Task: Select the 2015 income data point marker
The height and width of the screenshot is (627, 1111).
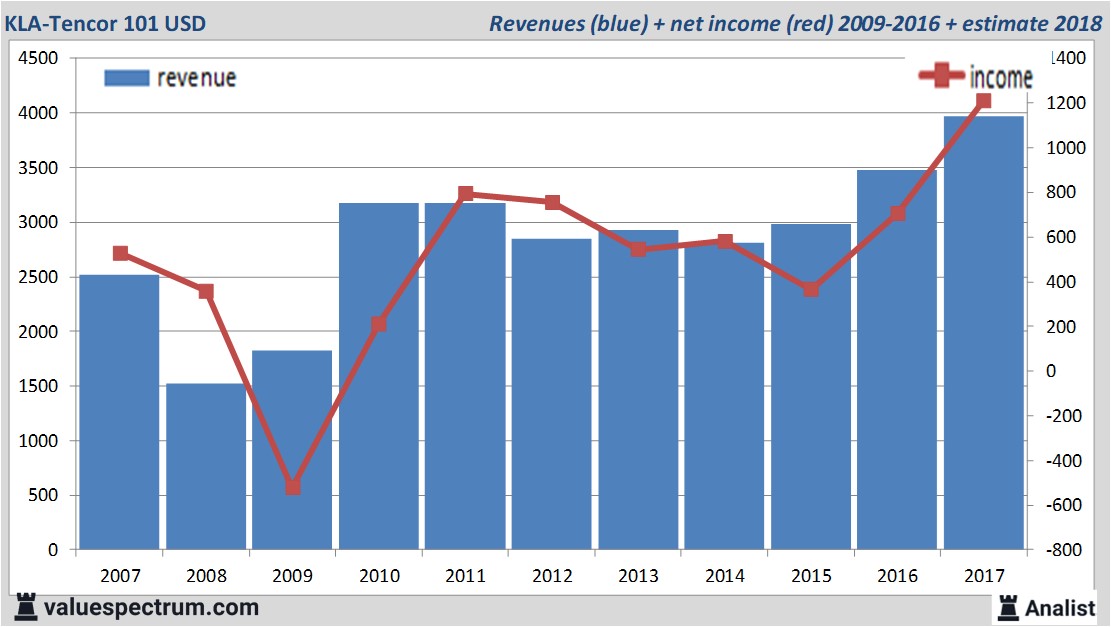Action: (x=811, y=289)
